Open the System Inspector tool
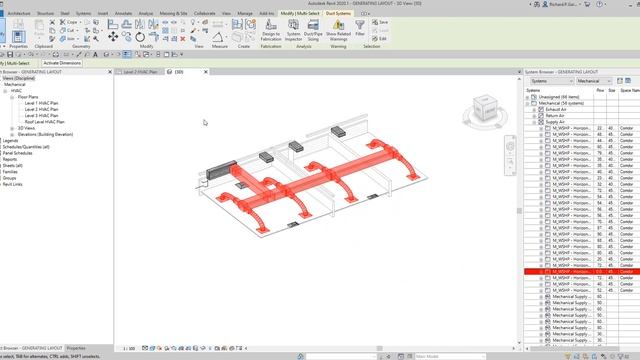Screen dimensions: 640x360 [293, 30]
